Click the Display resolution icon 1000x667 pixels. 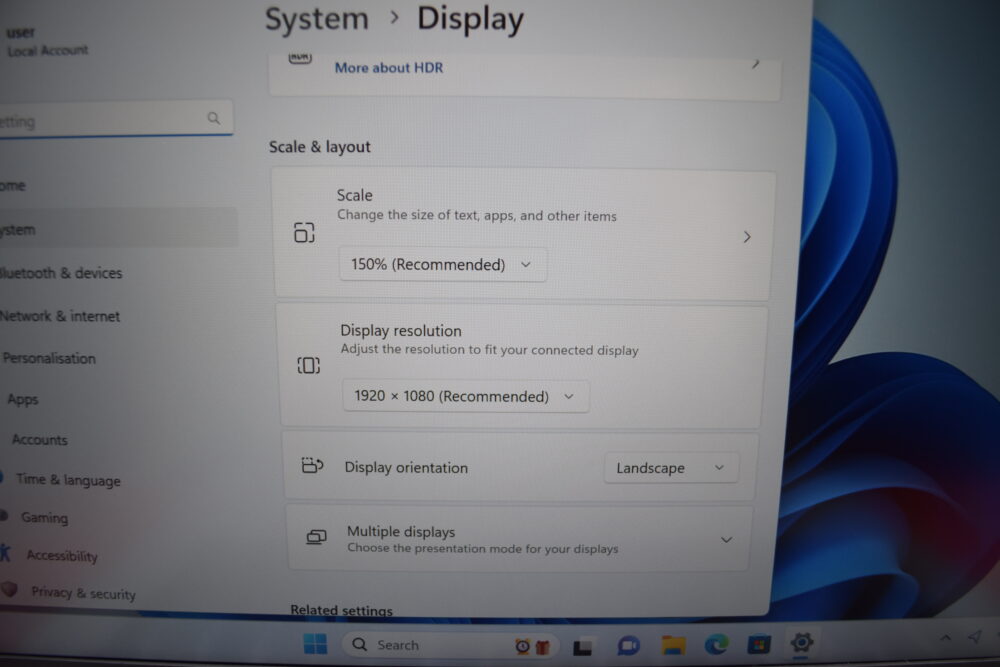tap(309, 365)
